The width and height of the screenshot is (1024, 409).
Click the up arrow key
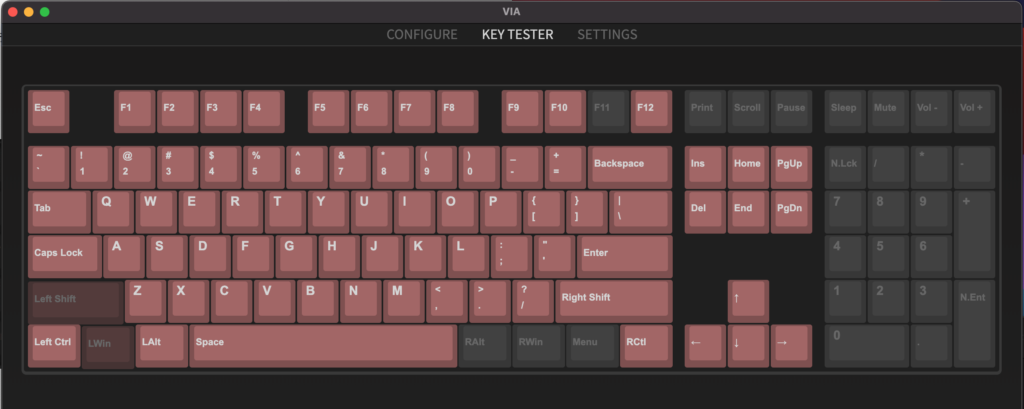pyautogui.click(x=748, y=301)
